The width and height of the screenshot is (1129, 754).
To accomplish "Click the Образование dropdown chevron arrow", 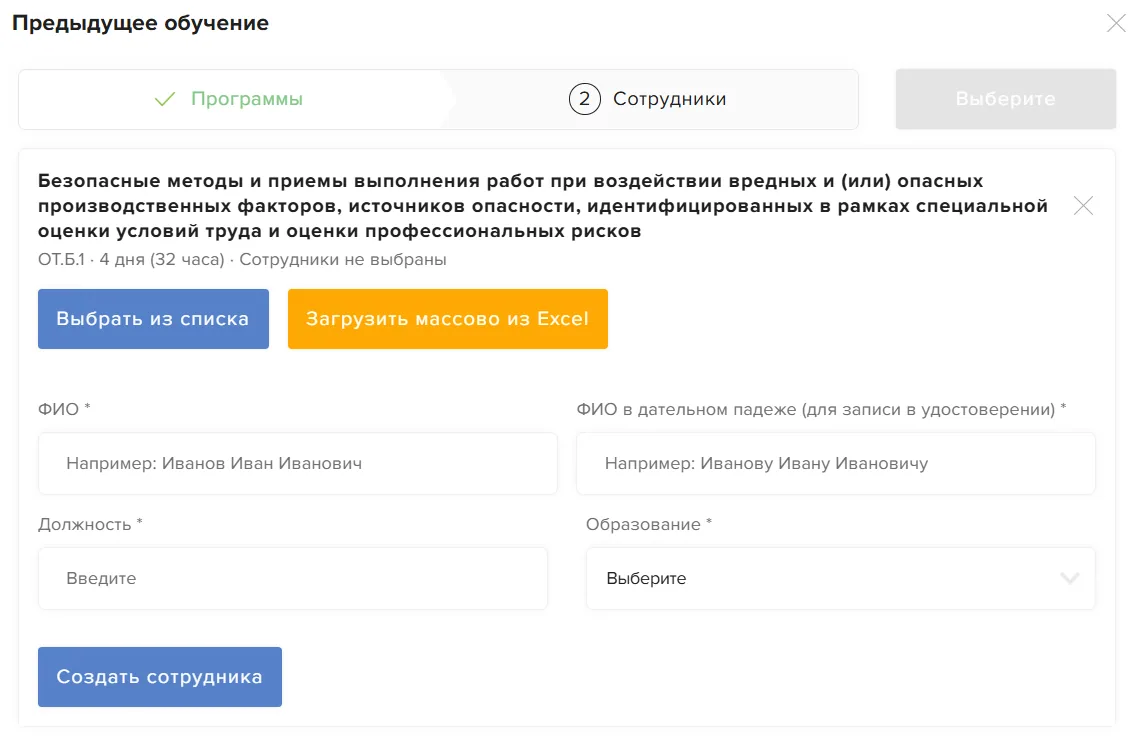I will click(x=1069, y=578).
